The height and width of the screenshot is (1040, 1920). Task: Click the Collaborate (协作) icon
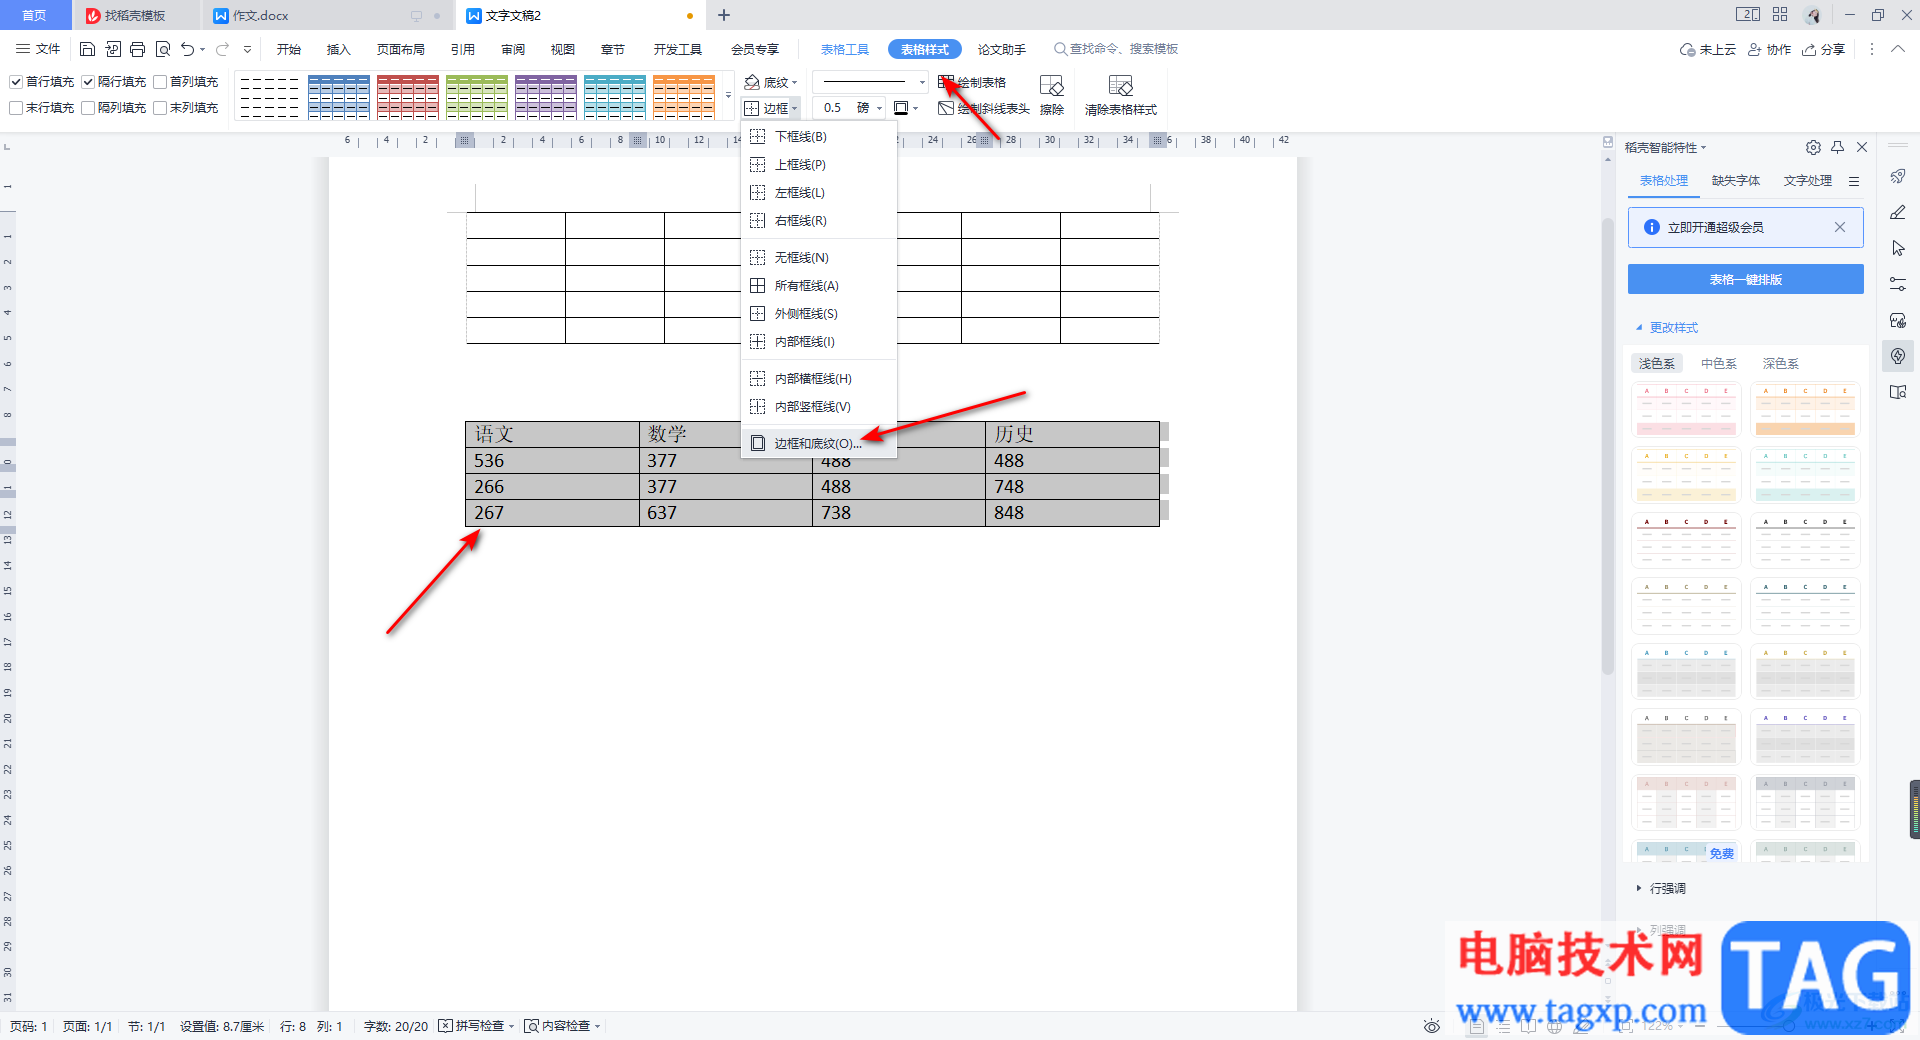[x=1769, y=49]
